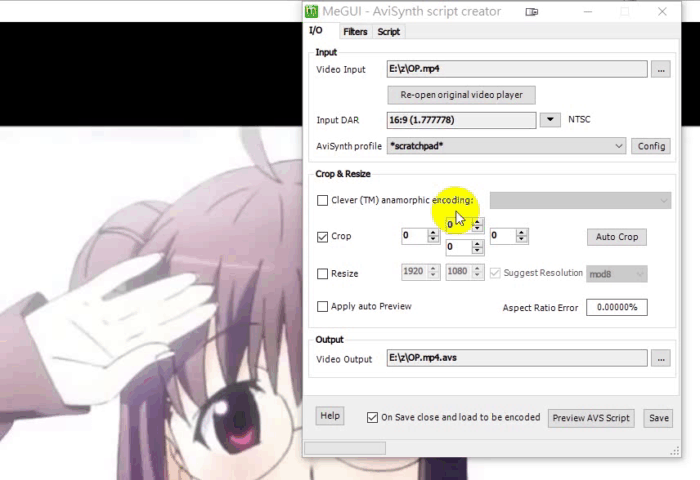This screenshot has width=700, height=480.
Task: Increase the top crop value
Action: (477, 221)
